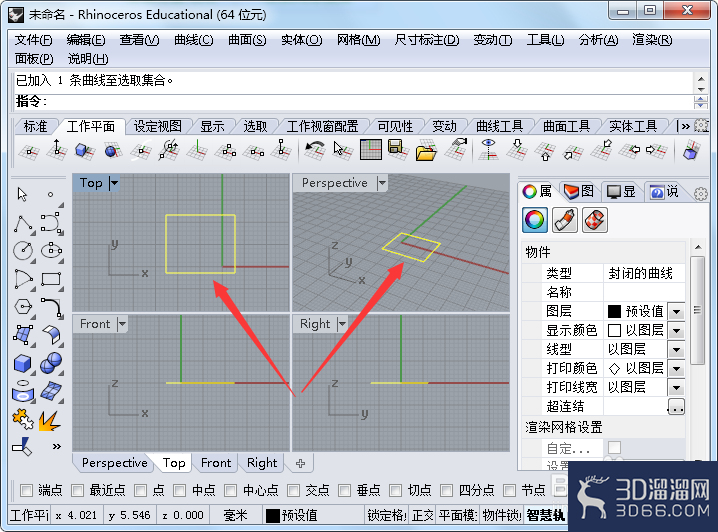Enable 四分点 quadrant snap
The height and width of the screenshot is (532, 718).
[x=446, y=490]
